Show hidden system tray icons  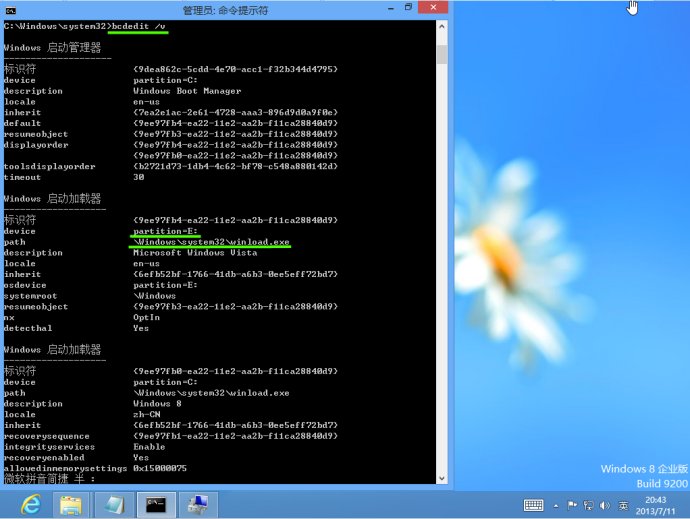coord(556,506)
